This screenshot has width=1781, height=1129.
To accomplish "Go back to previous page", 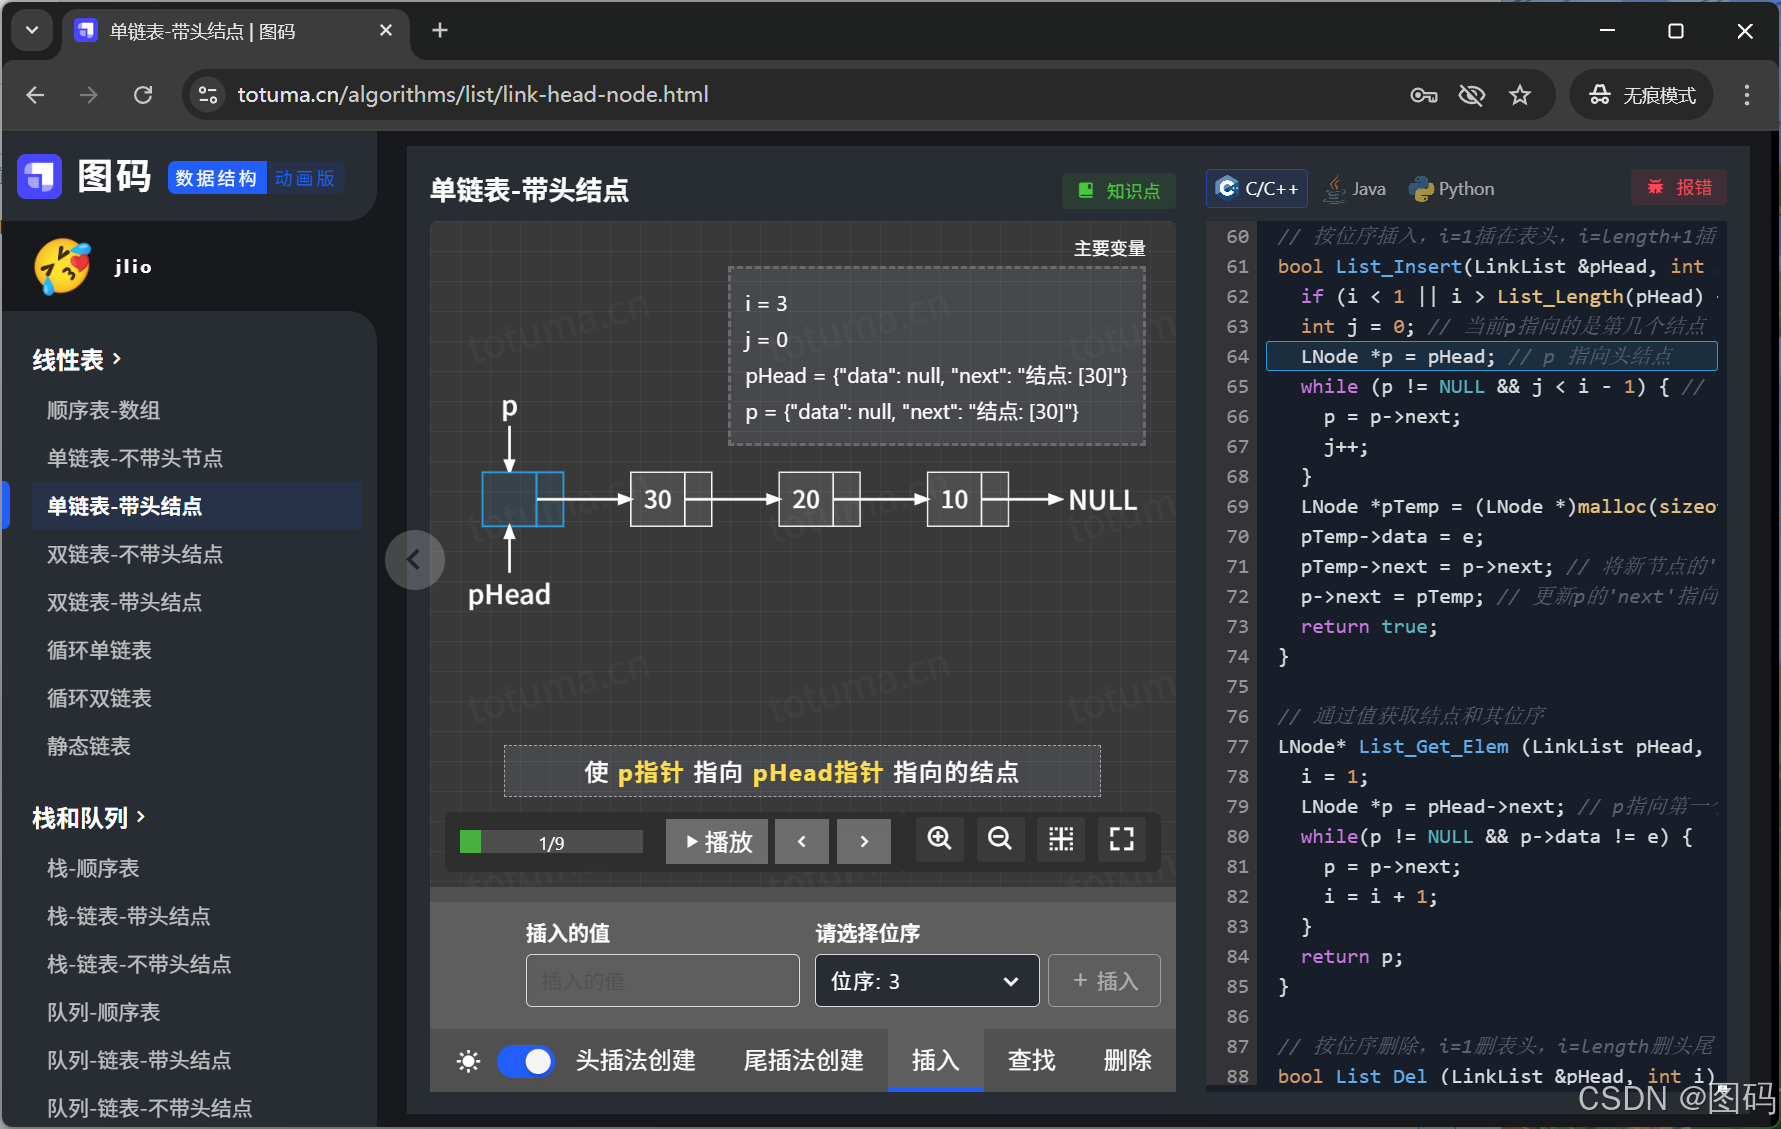I will coord(36,95).
